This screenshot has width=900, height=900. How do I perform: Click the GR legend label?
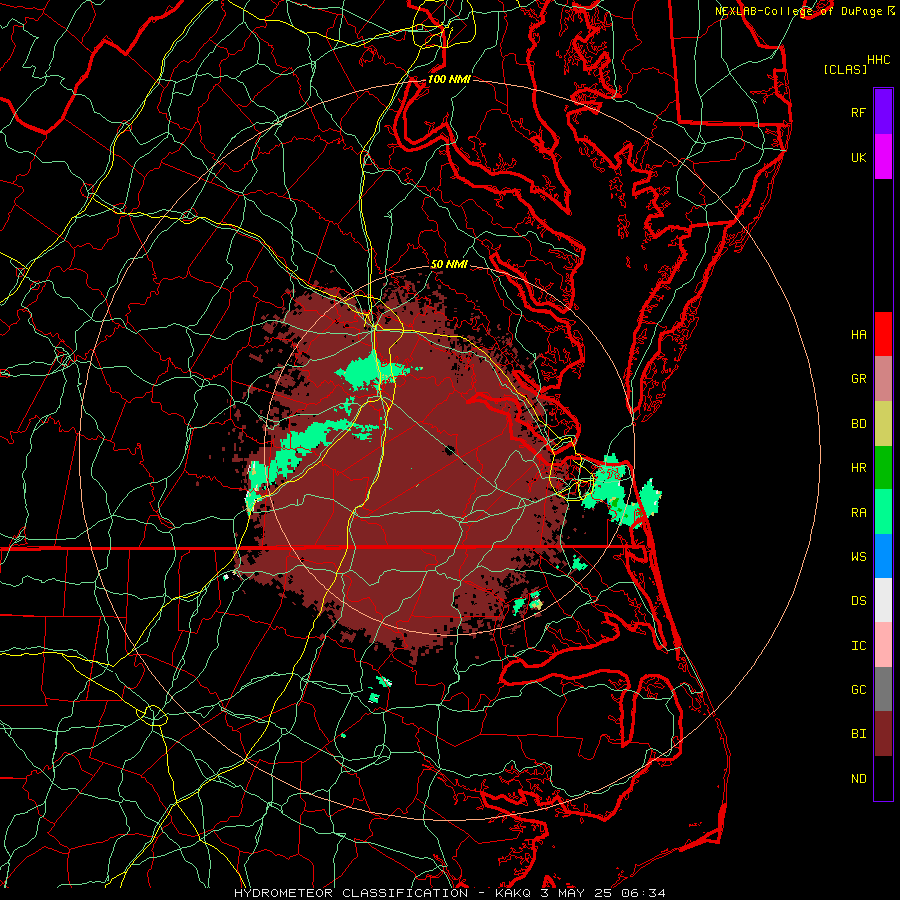click(x=858, y=379)
